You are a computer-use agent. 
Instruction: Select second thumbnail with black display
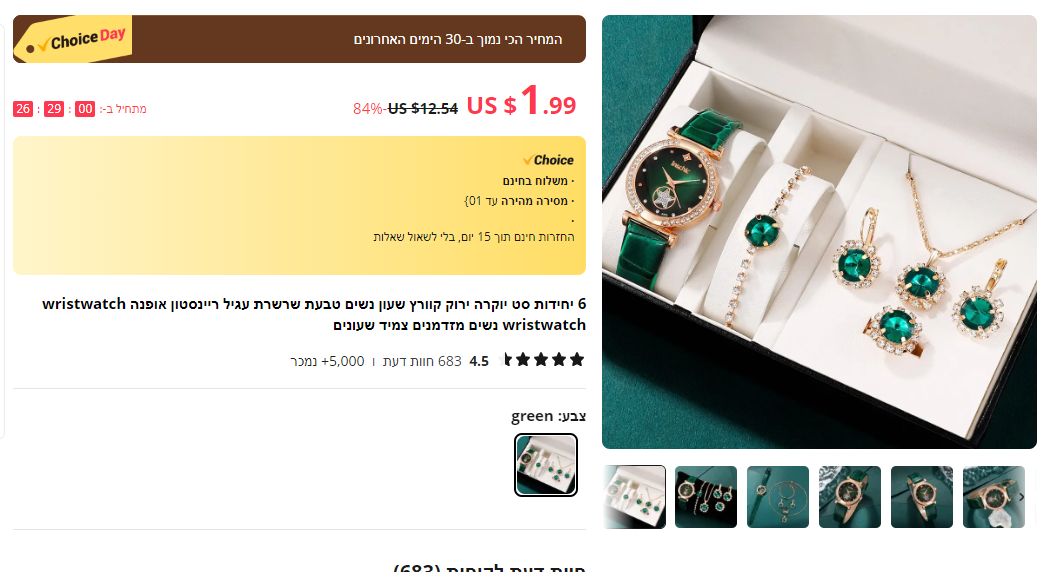(706, 497)
